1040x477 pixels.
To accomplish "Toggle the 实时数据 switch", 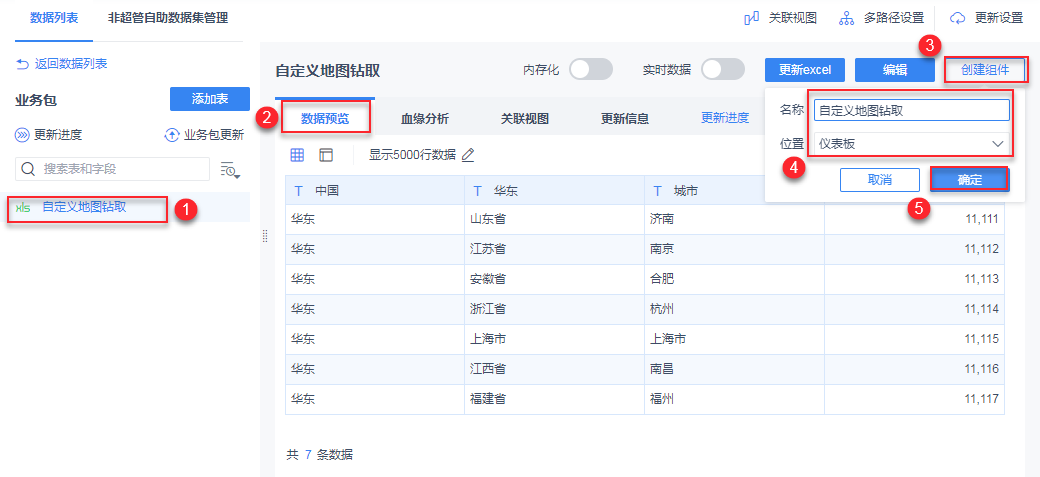I will tap(723, 69).
